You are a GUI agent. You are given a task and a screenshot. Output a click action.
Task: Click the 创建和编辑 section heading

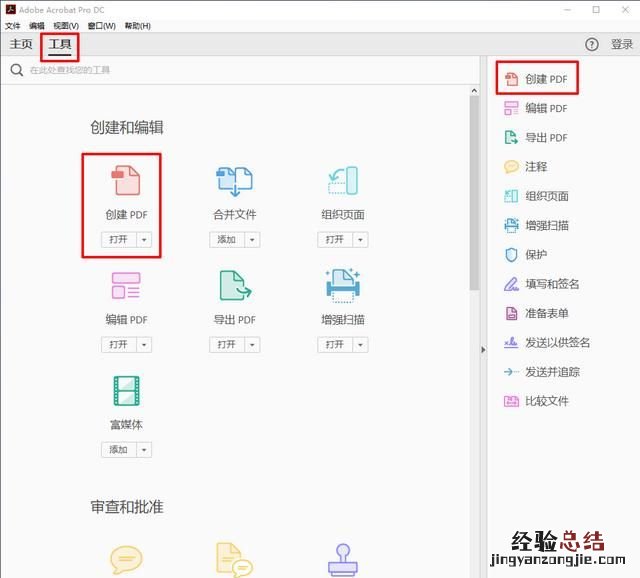pyautogui.click(x=127, y=127)
